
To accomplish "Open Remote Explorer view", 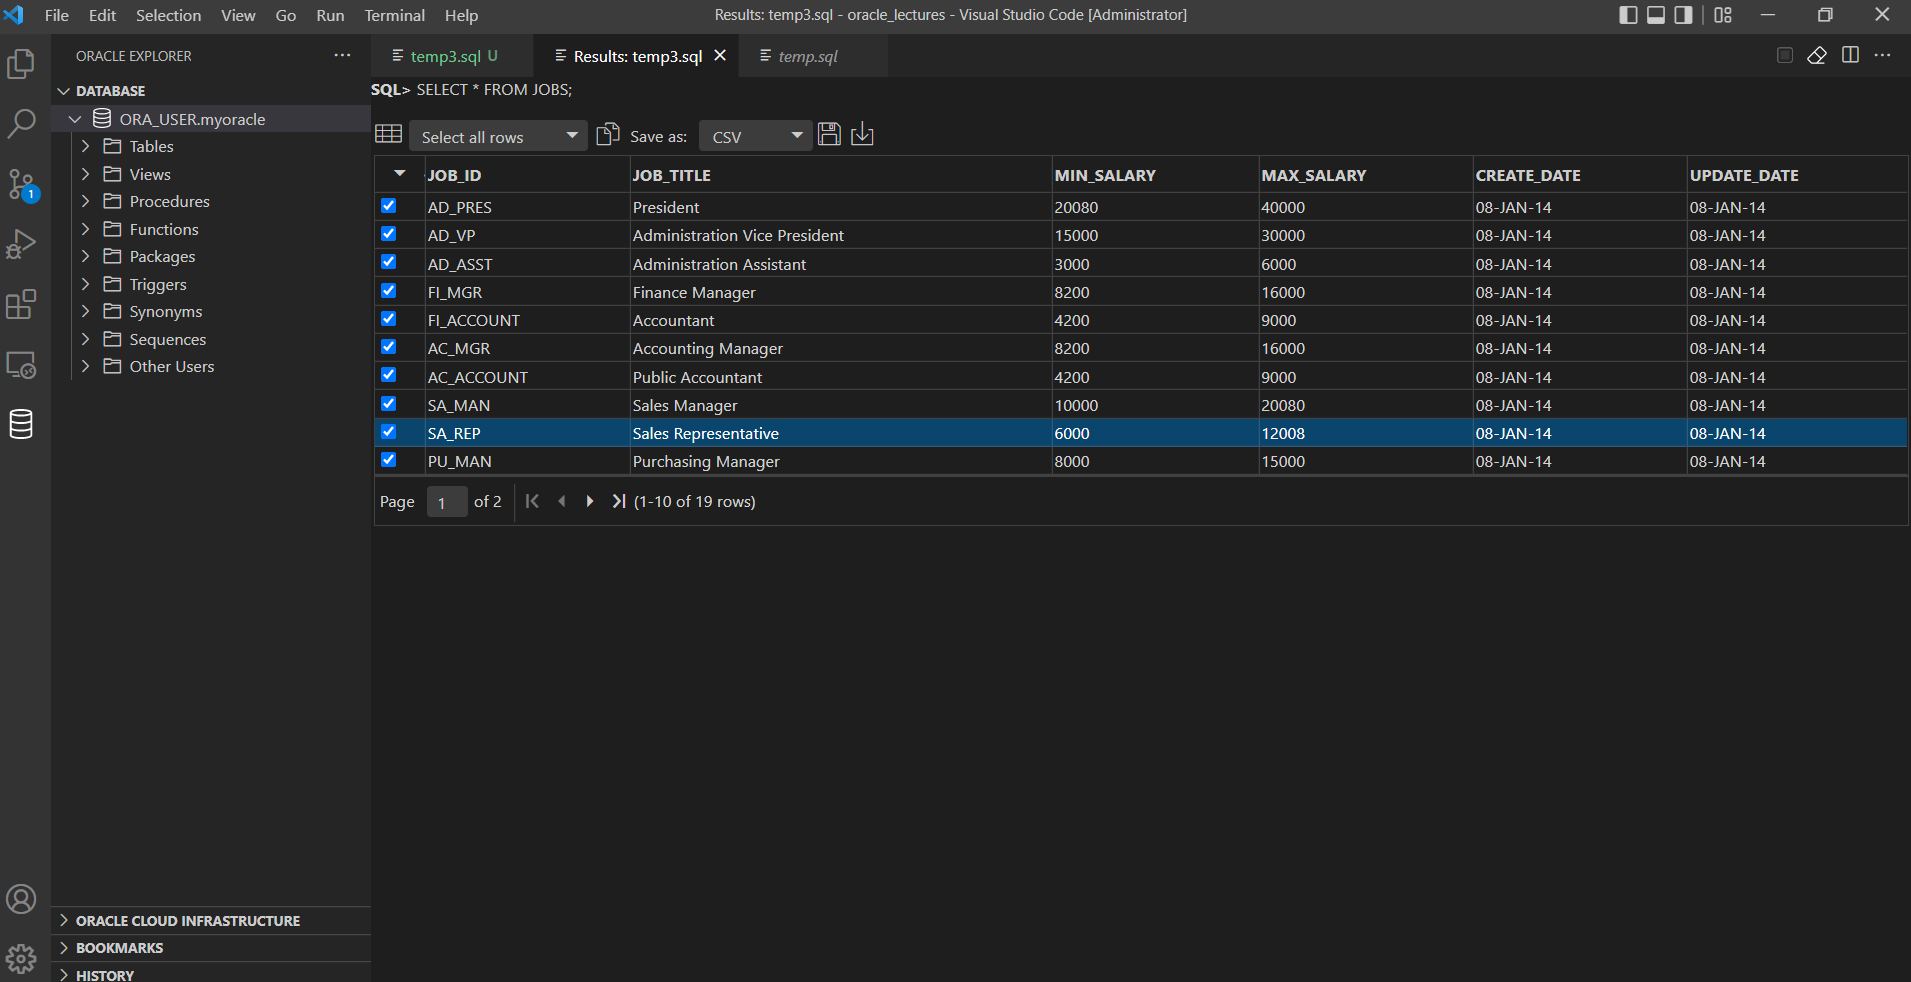I will (x=21, y=364).
